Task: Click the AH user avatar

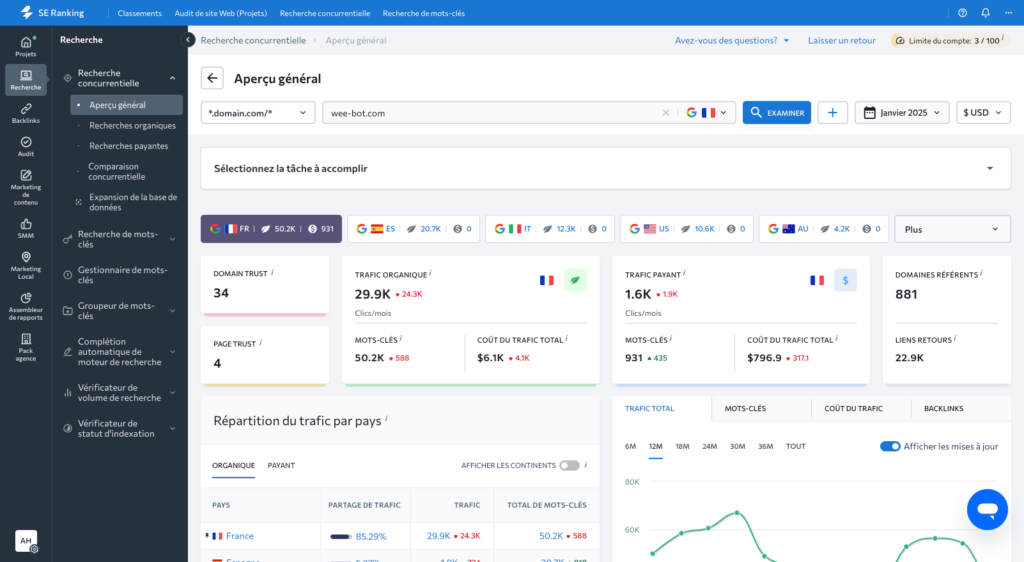Action: tap(25, 540)
